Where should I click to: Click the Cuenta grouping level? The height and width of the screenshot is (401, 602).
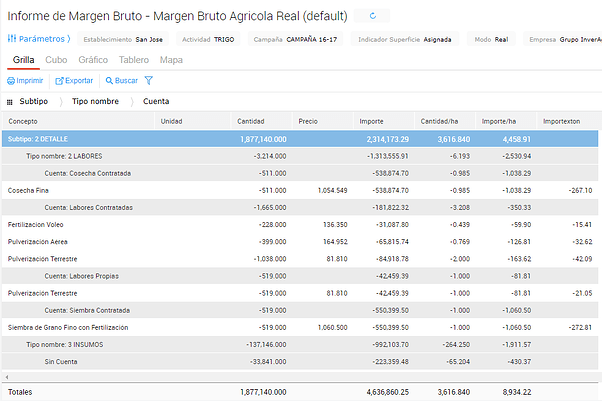[156, 101]
